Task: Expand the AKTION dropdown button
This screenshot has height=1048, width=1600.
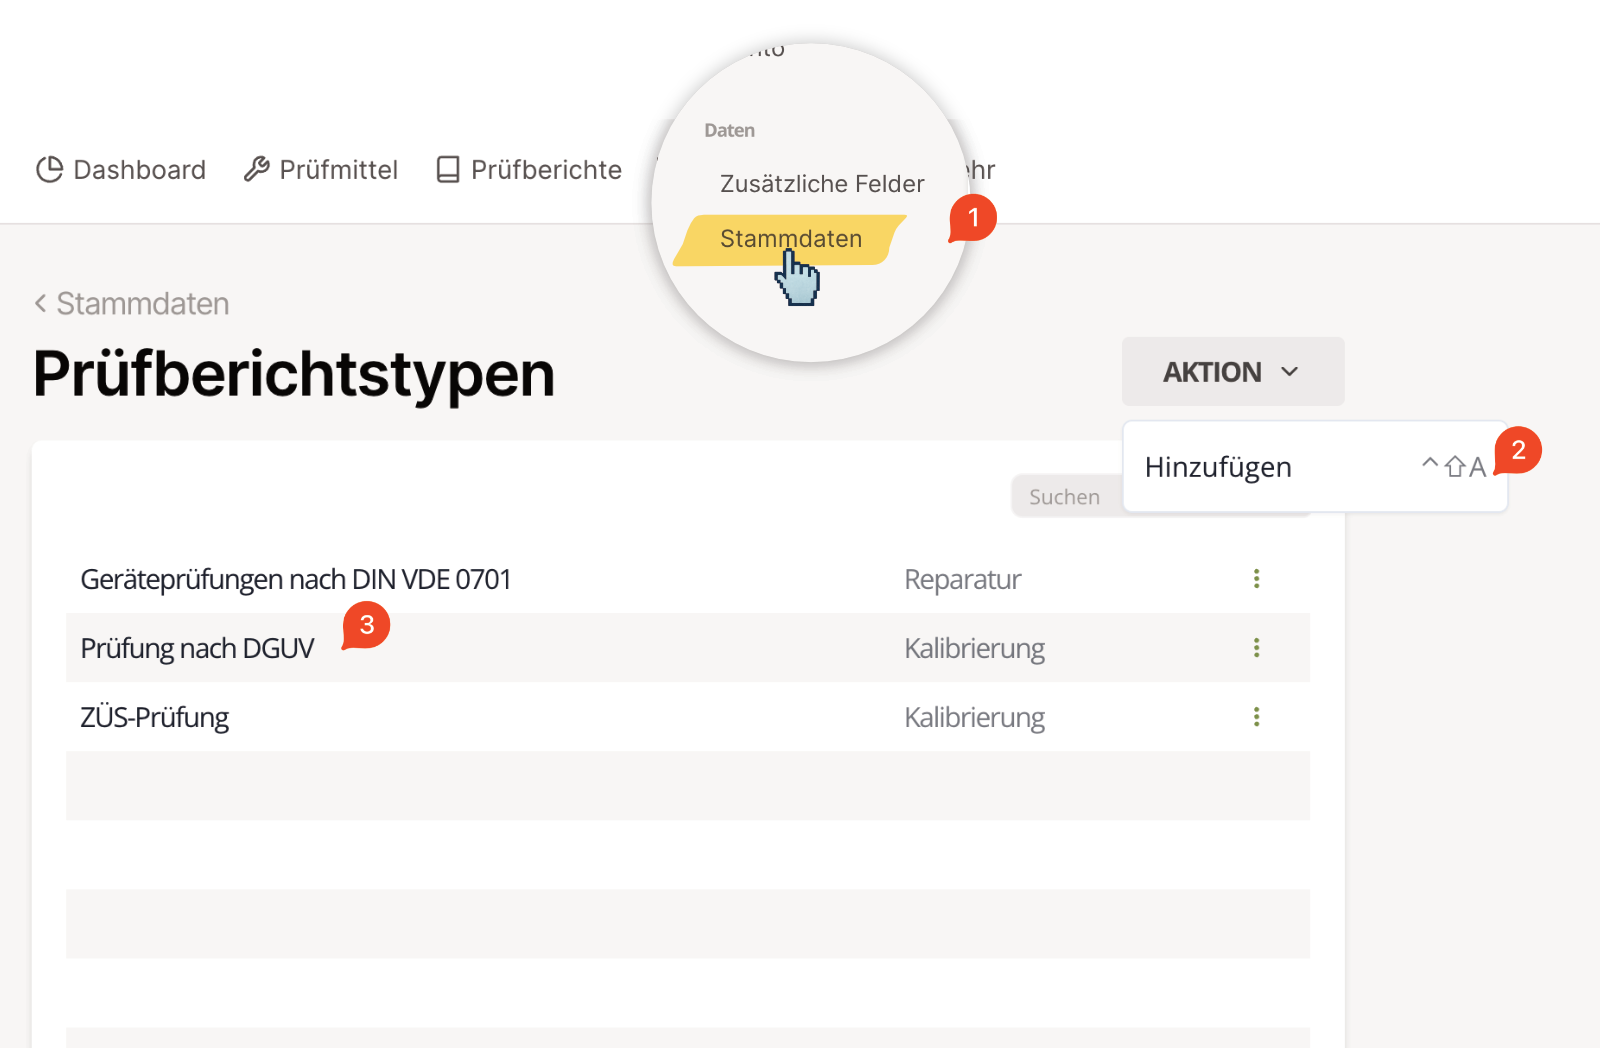Action: (x=1232, y=372)
